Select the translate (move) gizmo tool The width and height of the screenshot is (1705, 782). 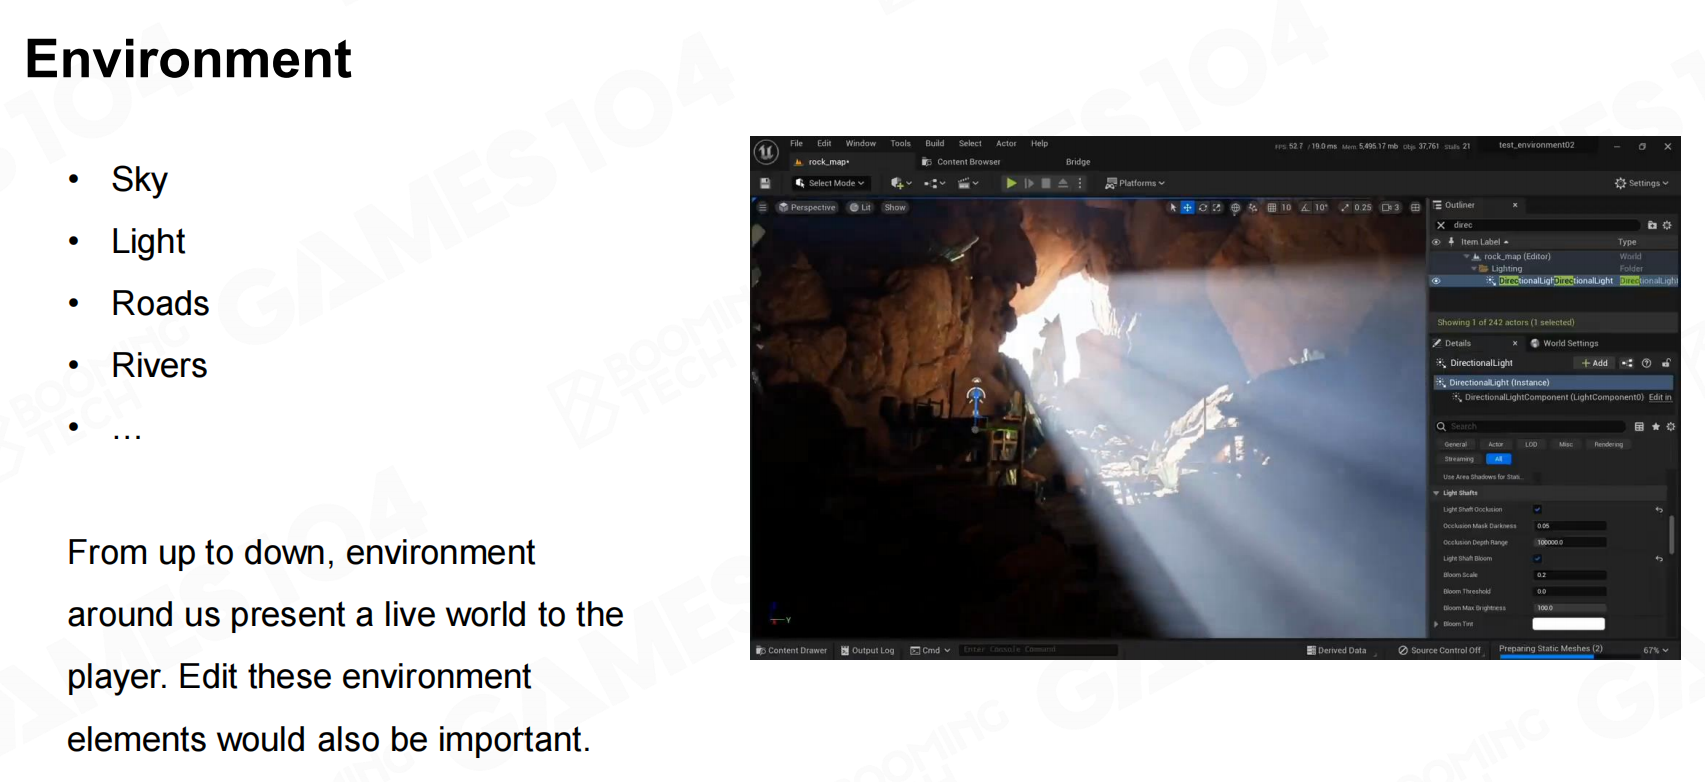[x=1187, y=208]
